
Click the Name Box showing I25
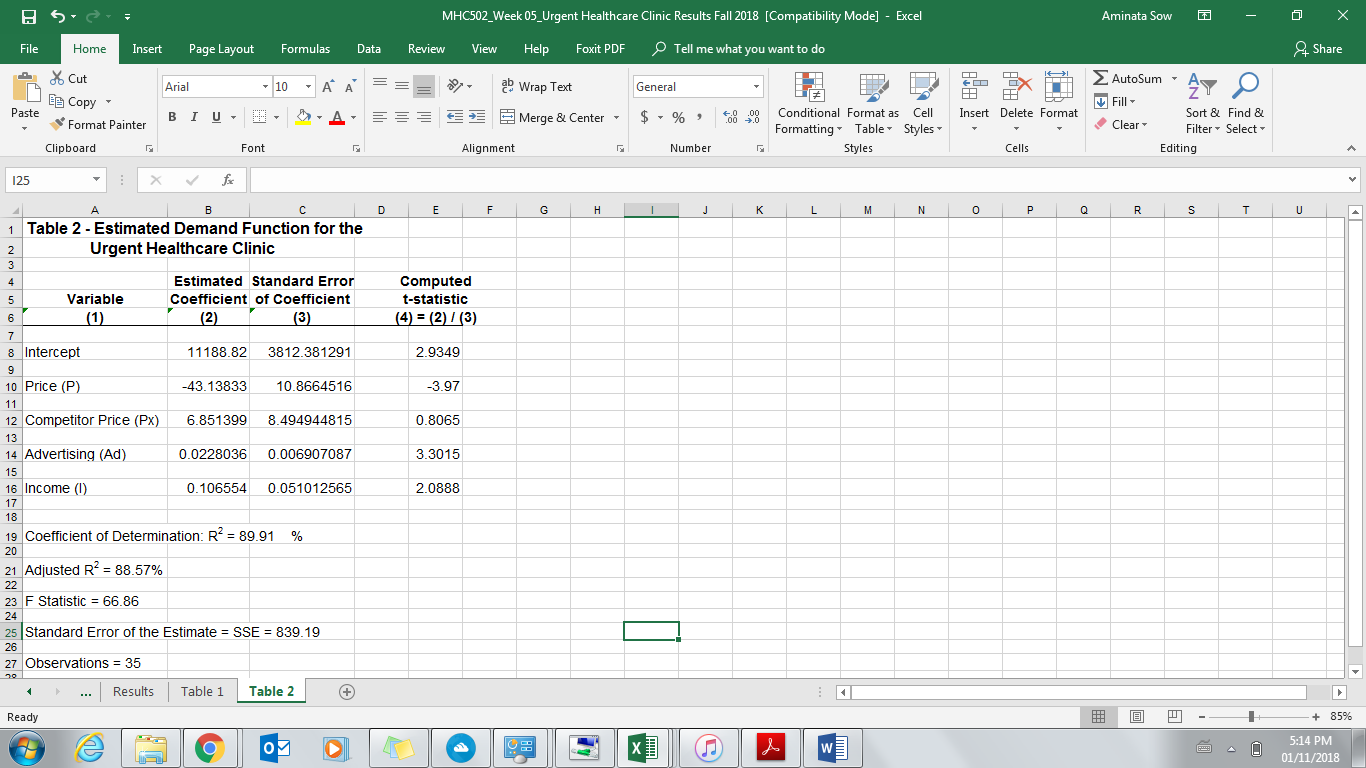56,180
